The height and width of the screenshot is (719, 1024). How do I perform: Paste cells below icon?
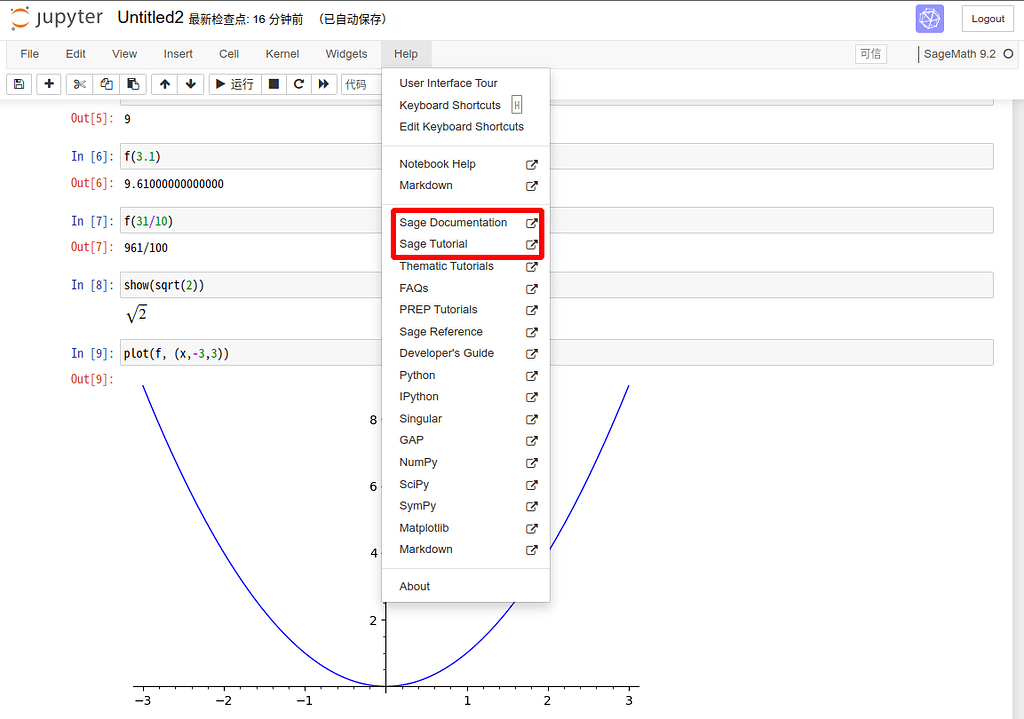click(x=133, y=84)
